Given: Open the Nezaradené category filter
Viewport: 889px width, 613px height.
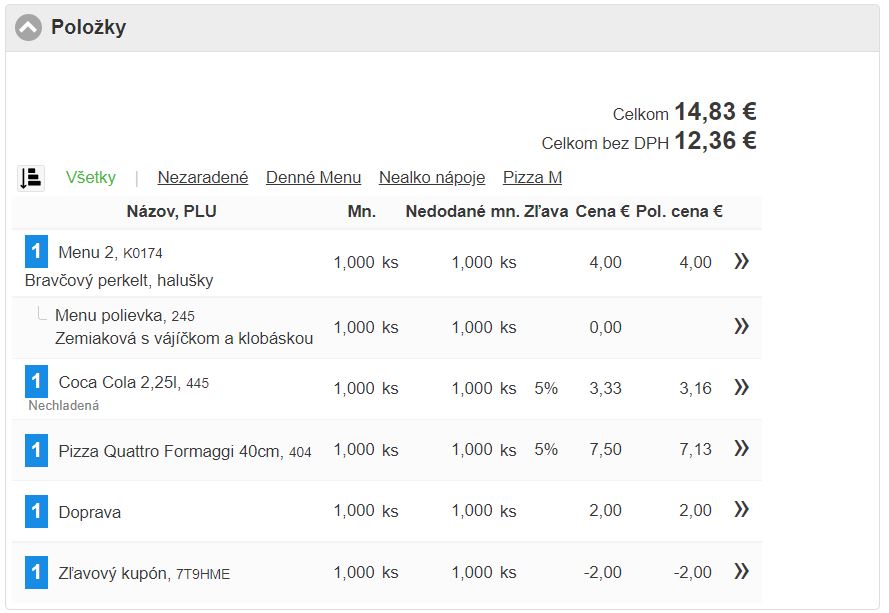Looking at the screenshot, I should [203, 178].
